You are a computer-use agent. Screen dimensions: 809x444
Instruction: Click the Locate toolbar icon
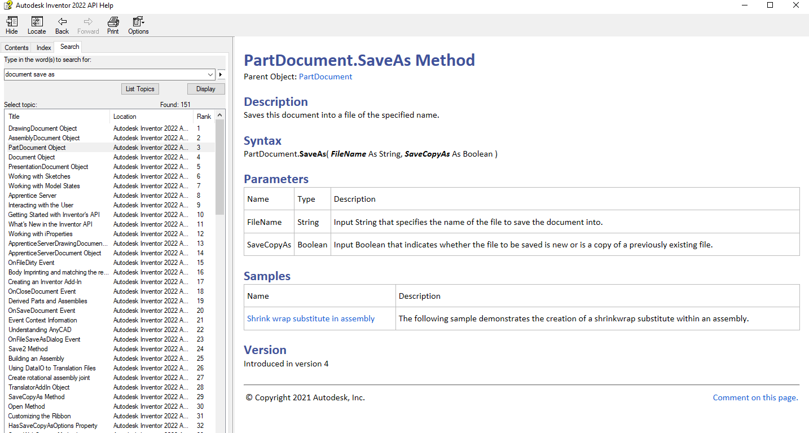pyautogui.click(x=37, y=25)
